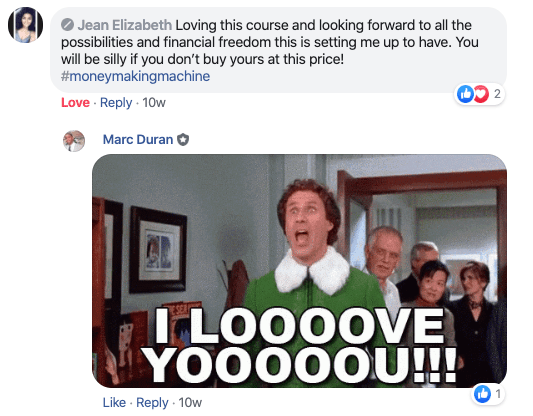Image resolution: width=533 pixels, height=416 pixels.
Task: View the 2 reactions count
Action: pos(497,94)
